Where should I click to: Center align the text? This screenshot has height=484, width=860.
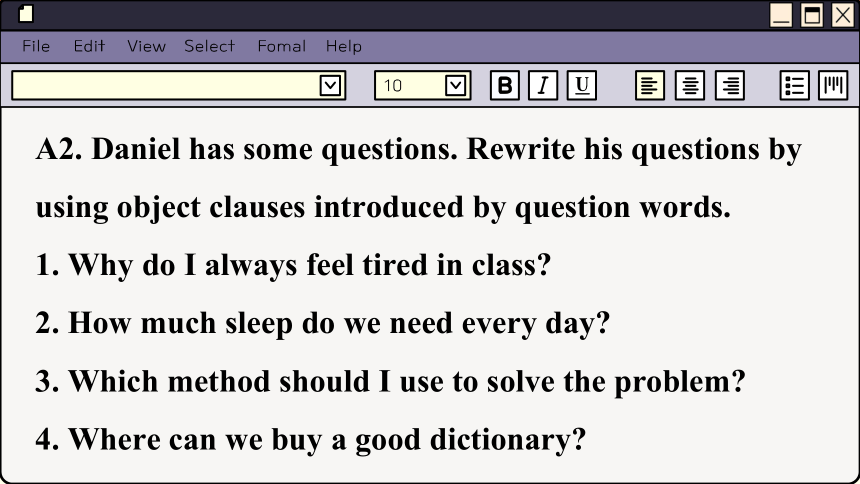690,86
